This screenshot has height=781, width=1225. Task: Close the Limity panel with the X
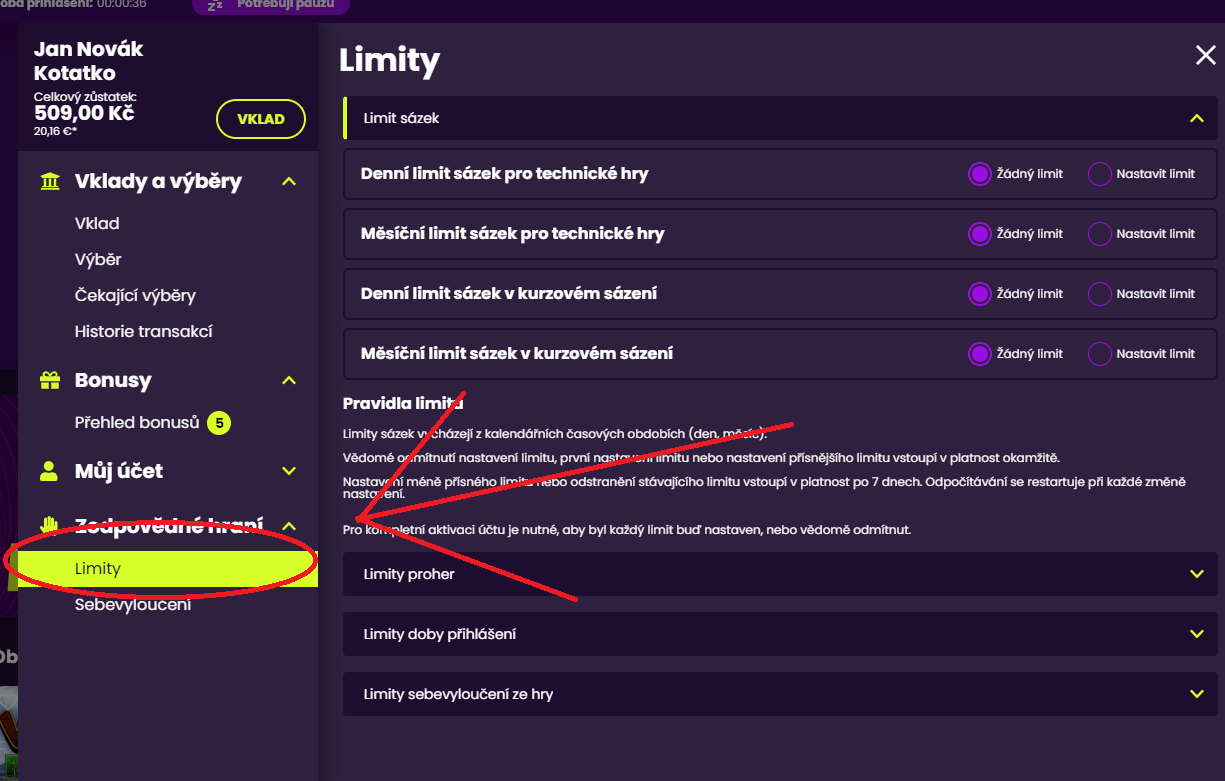point(1205,56)
